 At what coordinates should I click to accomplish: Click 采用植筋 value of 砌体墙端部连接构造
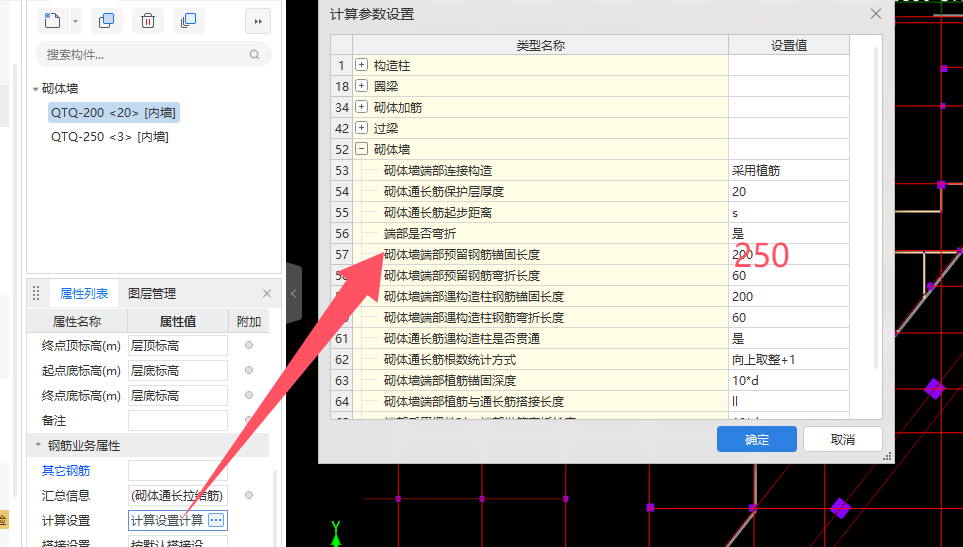pos(789,171)
